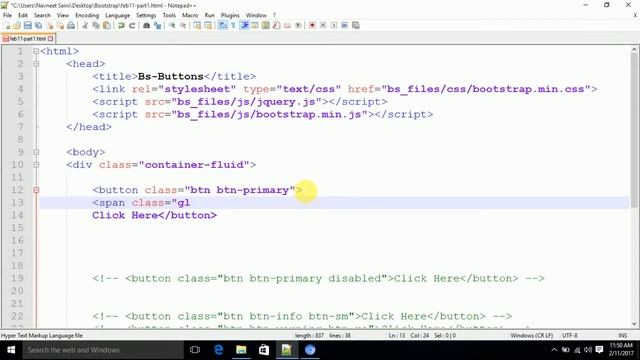
Task: Open the Macro menu
Action: [190, 15]
